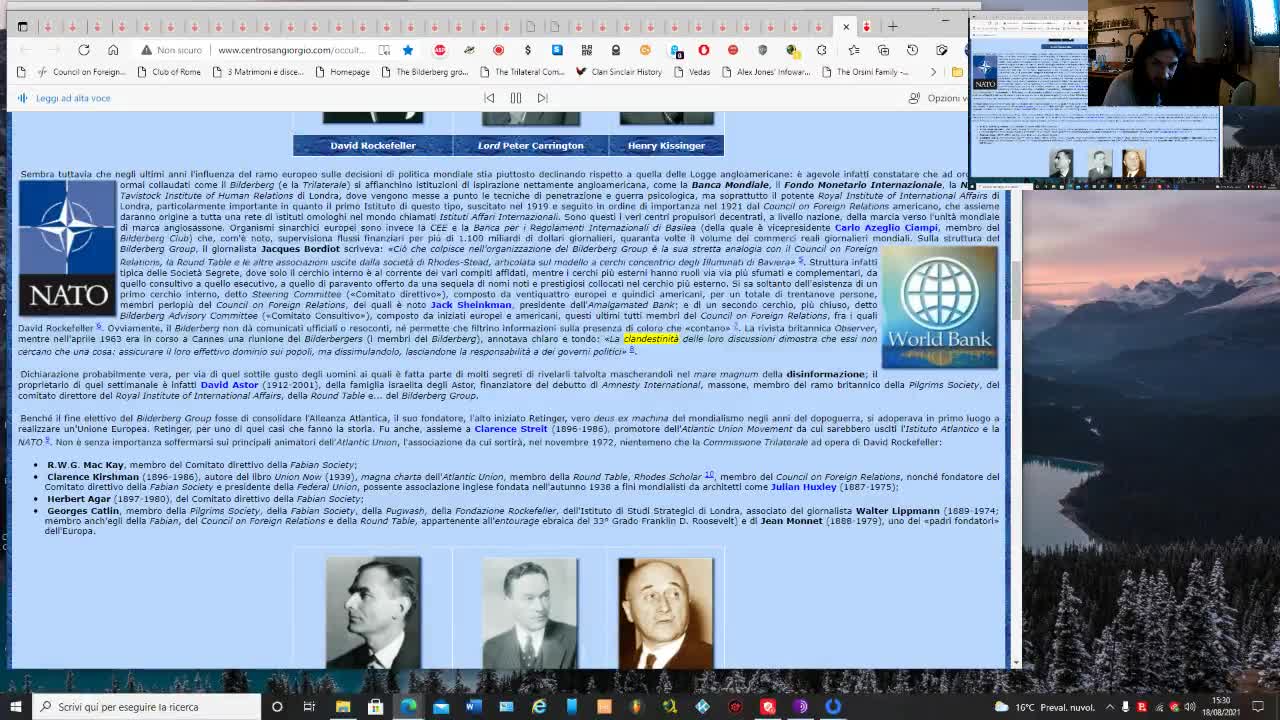The width and height of the screenshot is (1280, 720).
Task: Open the QR code extension icon
Action: click(x=586, y=50)
